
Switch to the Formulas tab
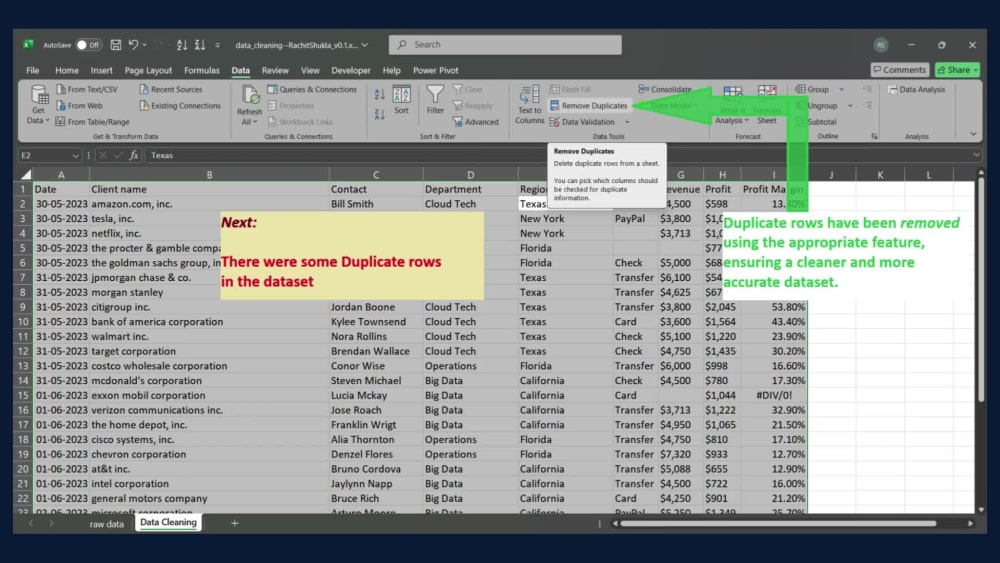202,70
